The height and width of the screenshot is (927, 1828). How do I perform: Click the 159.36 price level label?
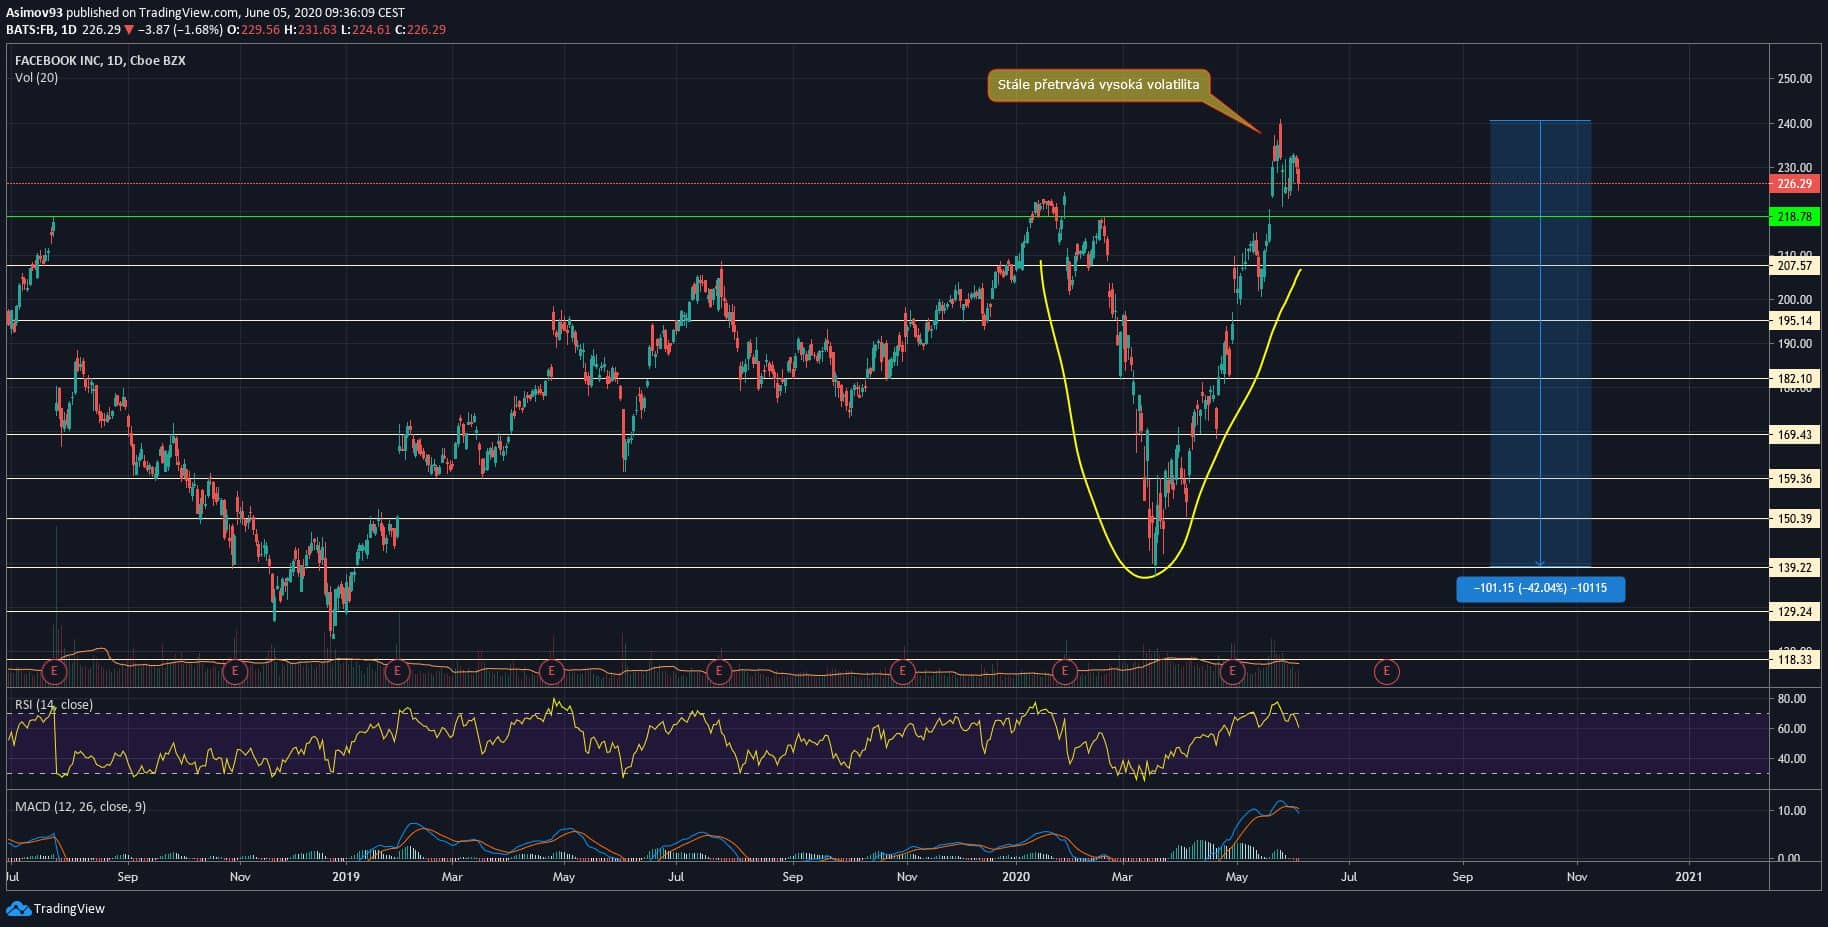coord(1794,479)
